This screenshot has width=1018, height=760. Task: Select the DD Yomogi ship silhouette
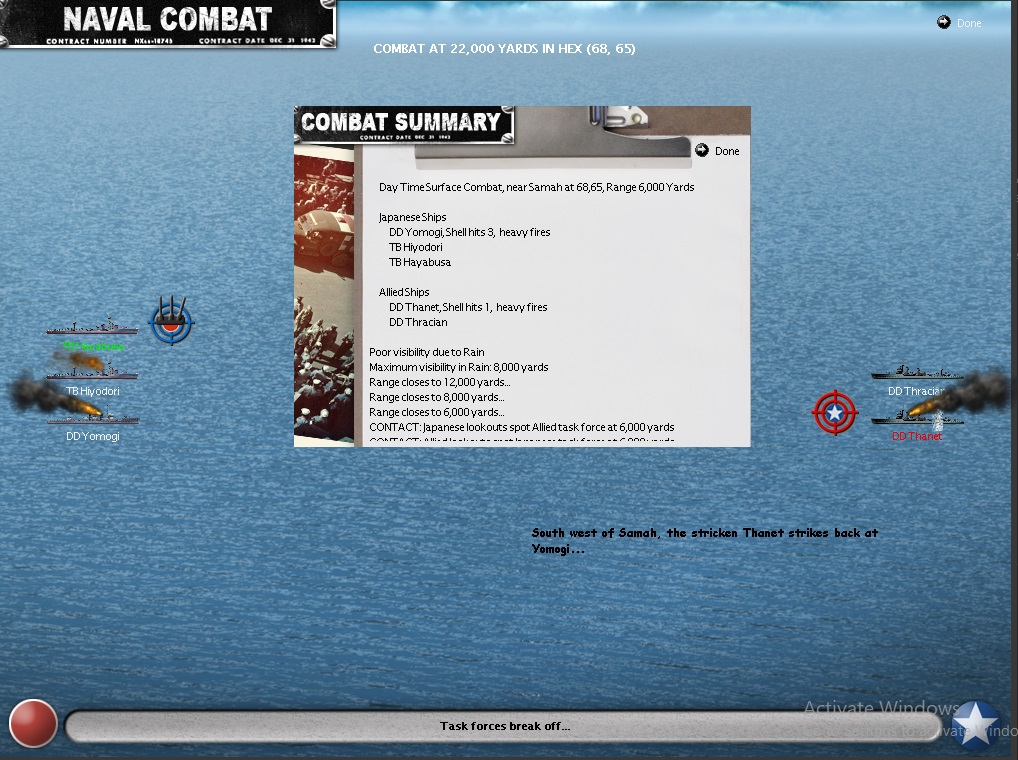93,417
